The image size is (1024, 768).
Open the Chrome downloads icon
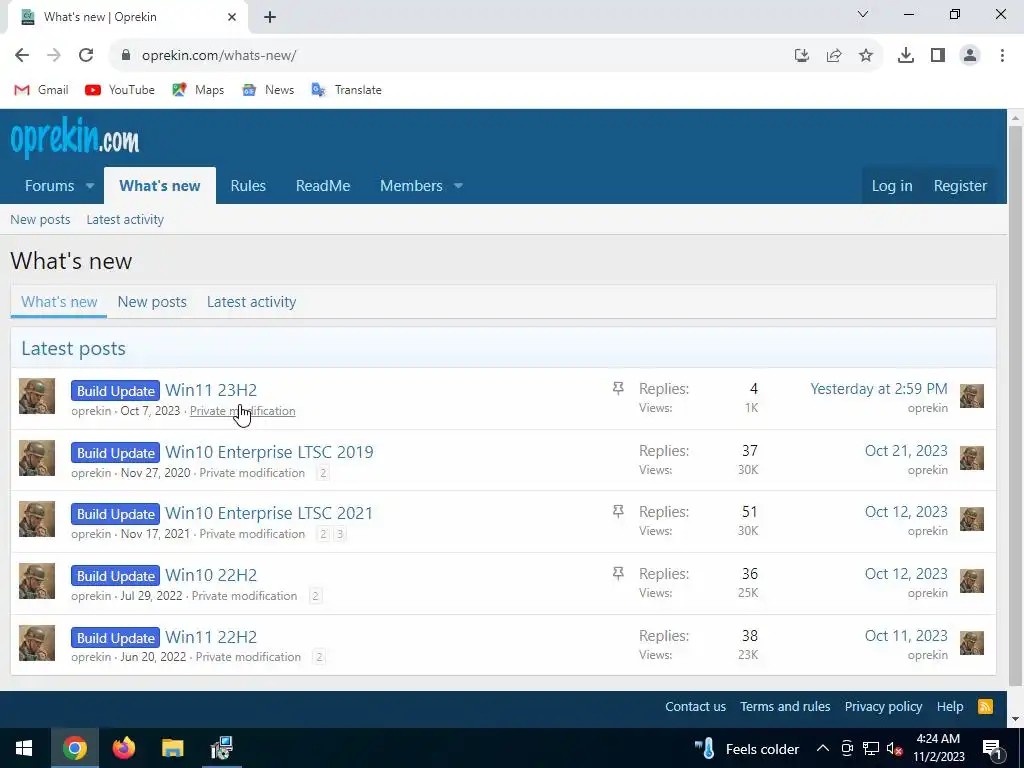[905, 56]
